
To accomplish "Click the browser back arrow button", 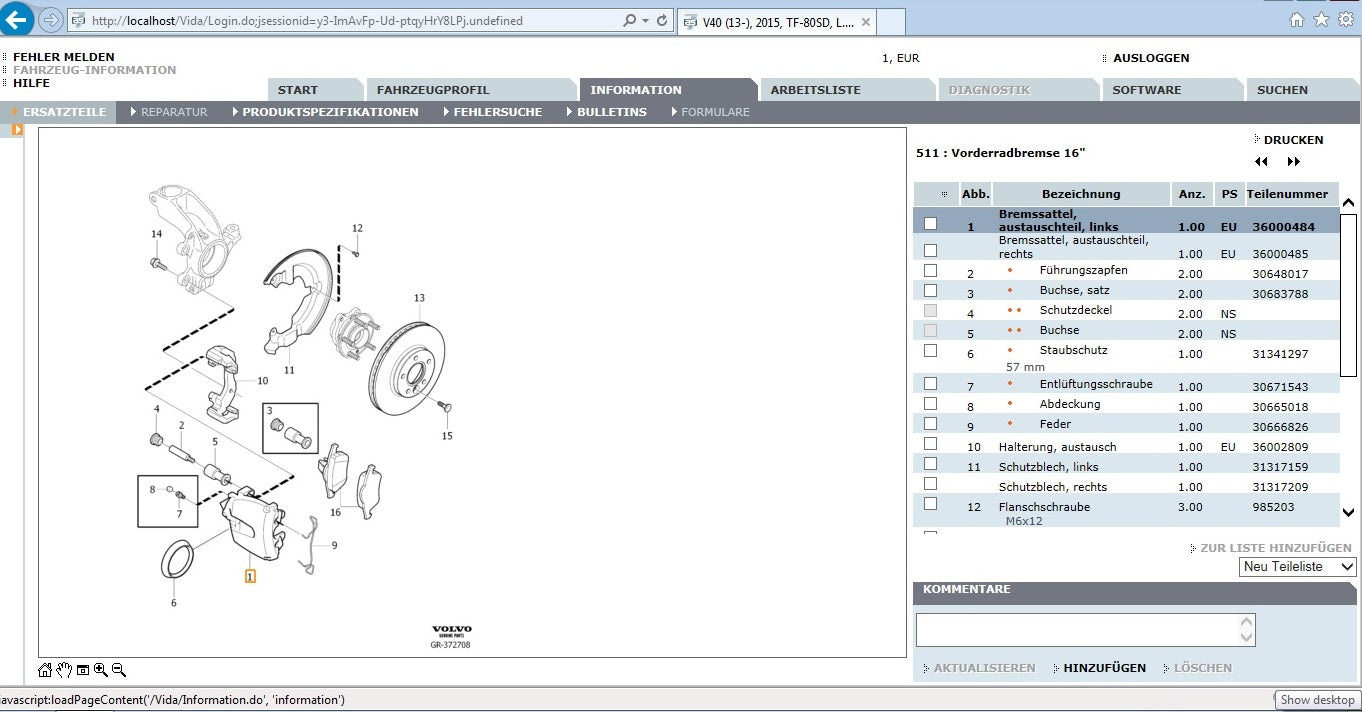I will [17, 19].
